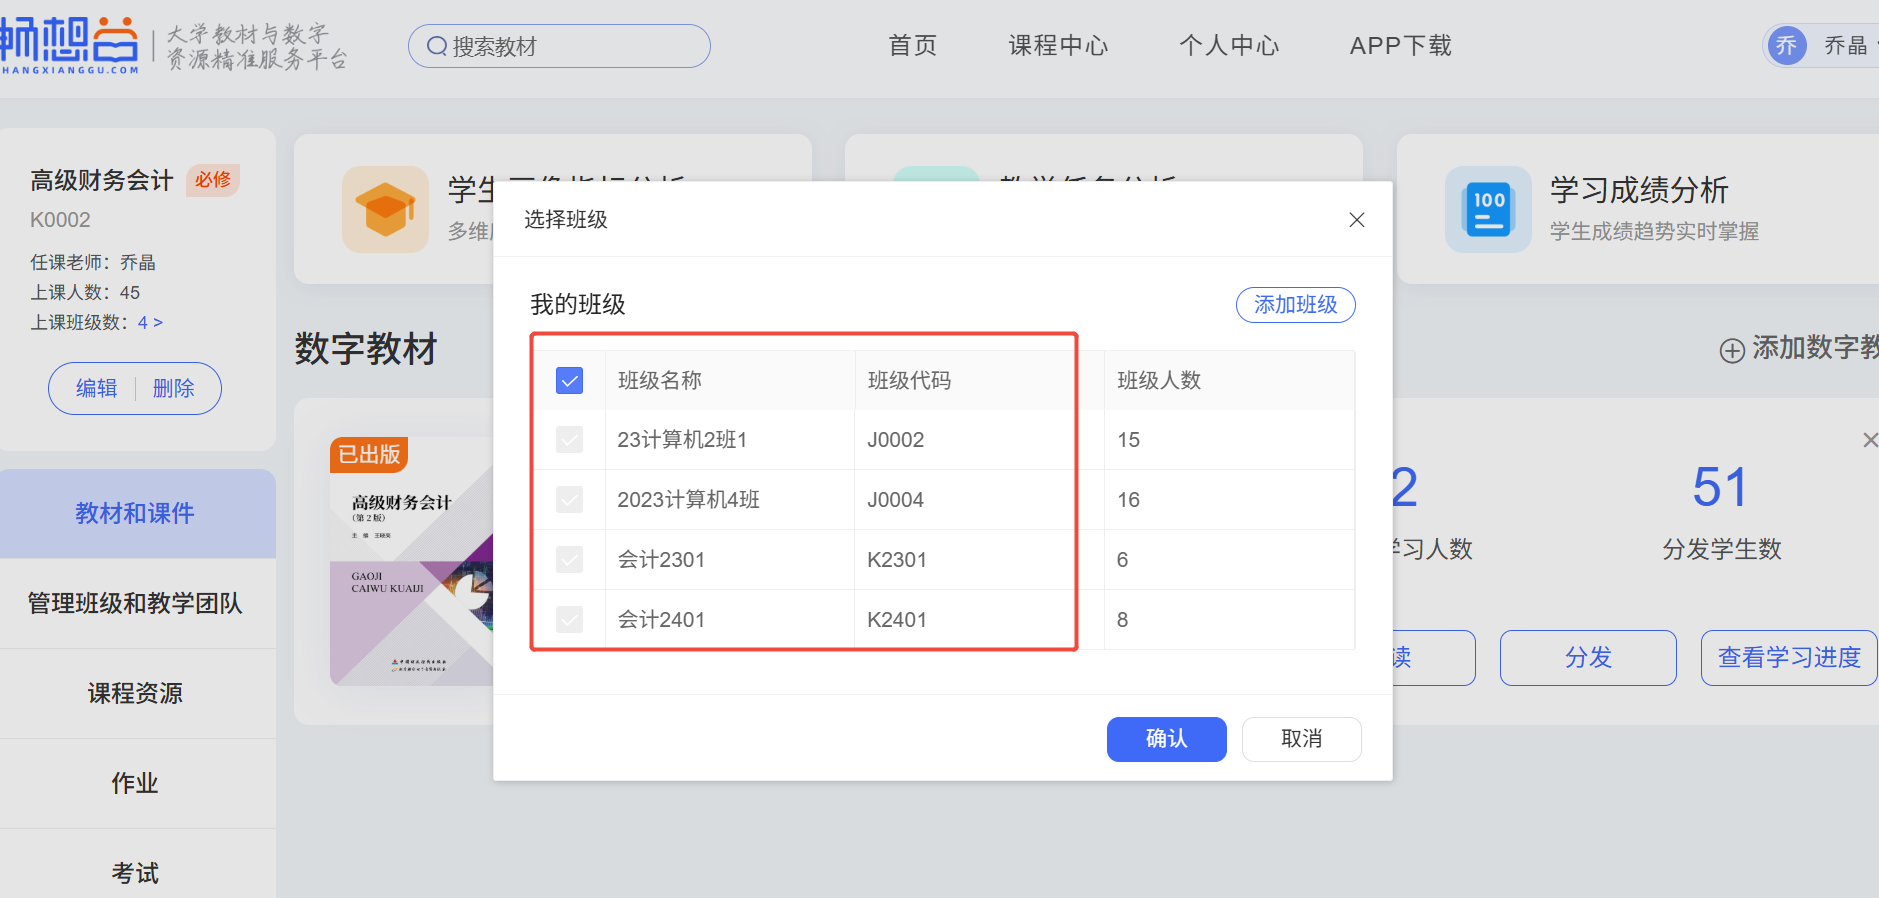Click the search magnifier icon
Viewport: 1879px width, 898px height.
(x=437, y=46)
